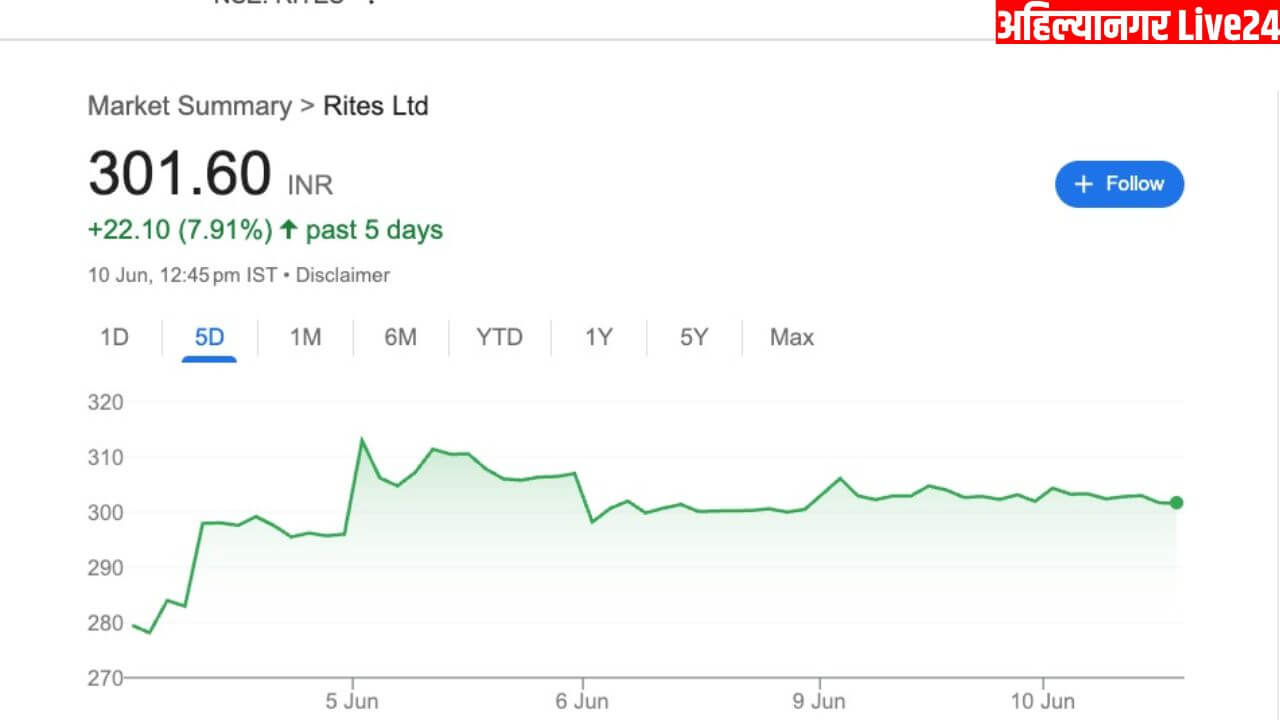Switch chart to 5Y range

pyautogui.click(x=694, y=338)
